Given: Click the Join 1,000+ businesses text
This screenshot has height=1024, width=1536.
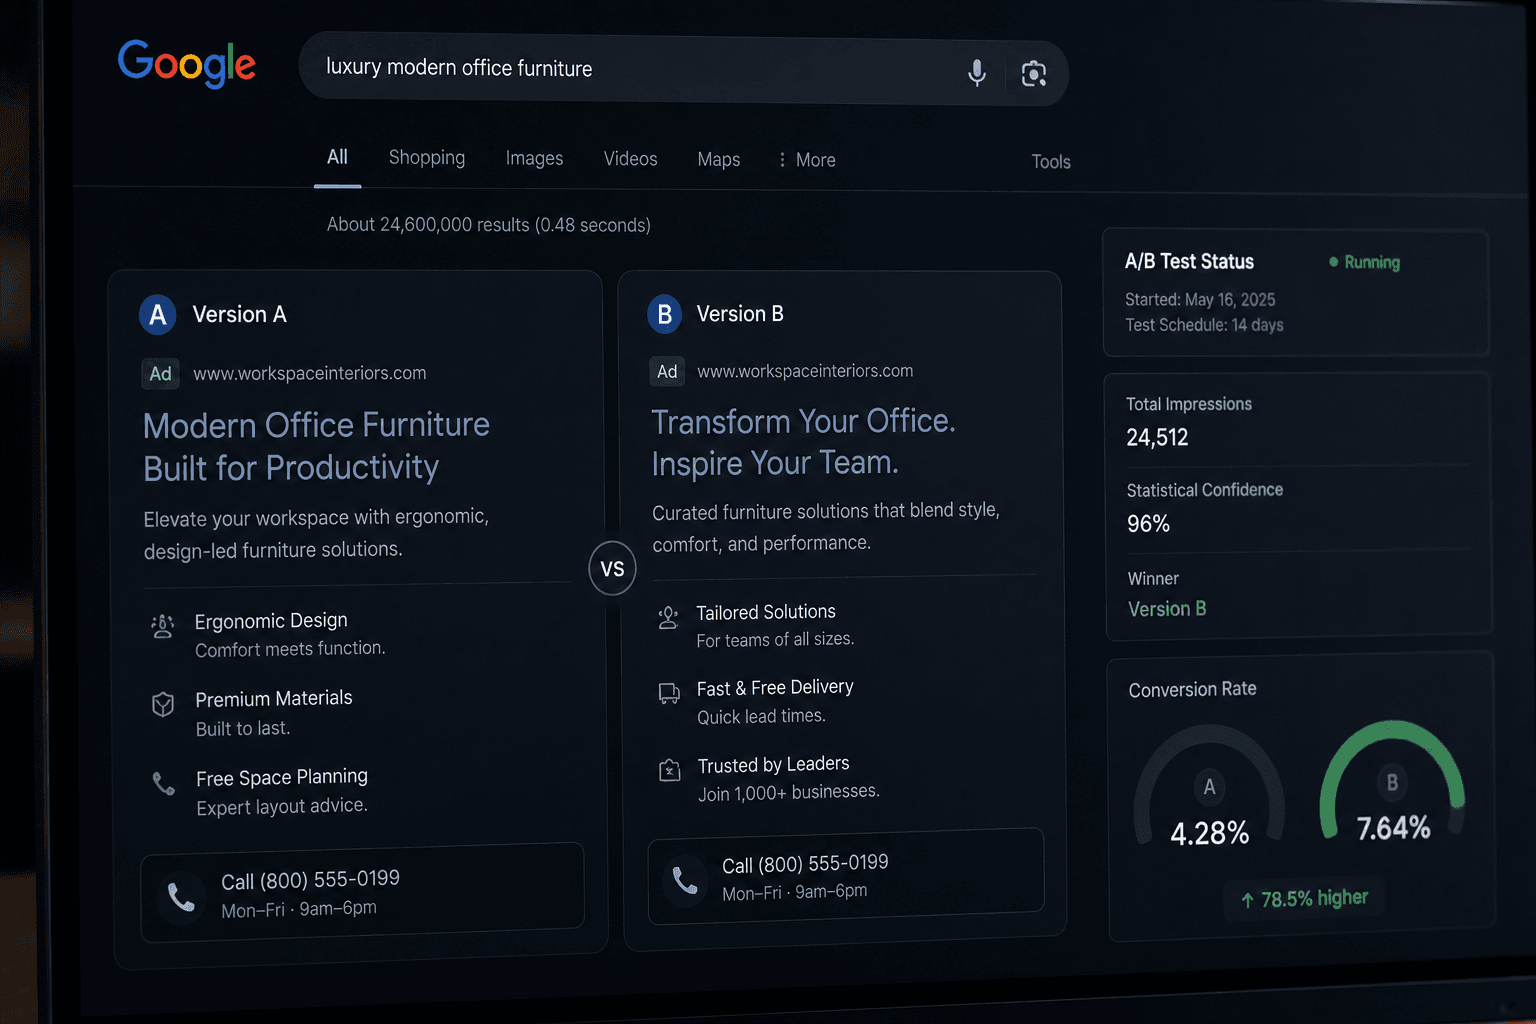Looking at the screenshot, I should tap(789, 793).
